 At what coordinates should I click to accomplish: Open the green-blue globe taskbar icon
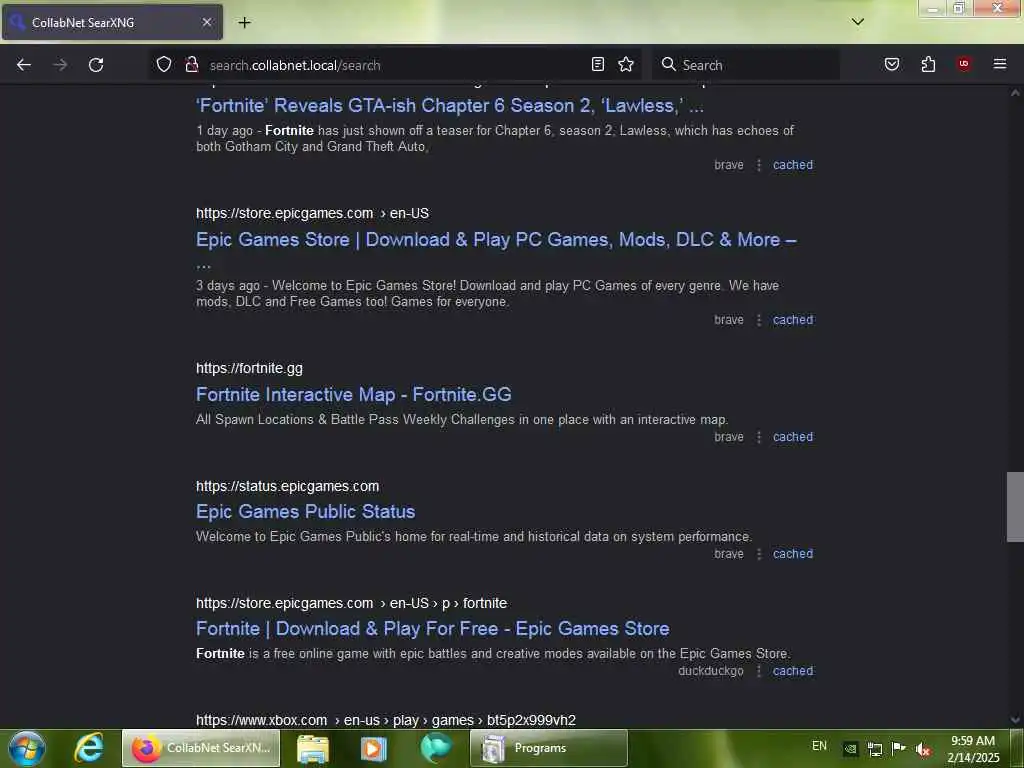435,748
